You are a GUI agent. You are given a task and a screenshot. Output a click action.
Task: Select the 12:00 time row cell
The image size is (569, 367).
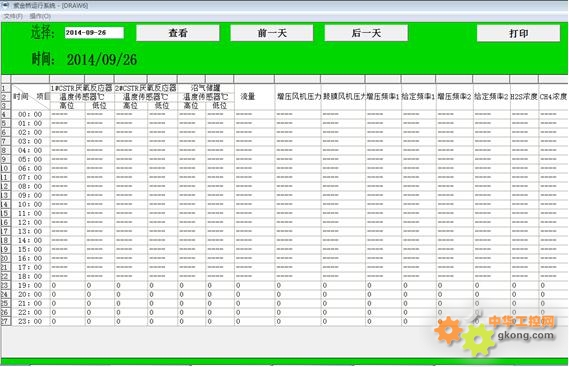(30, 222)
